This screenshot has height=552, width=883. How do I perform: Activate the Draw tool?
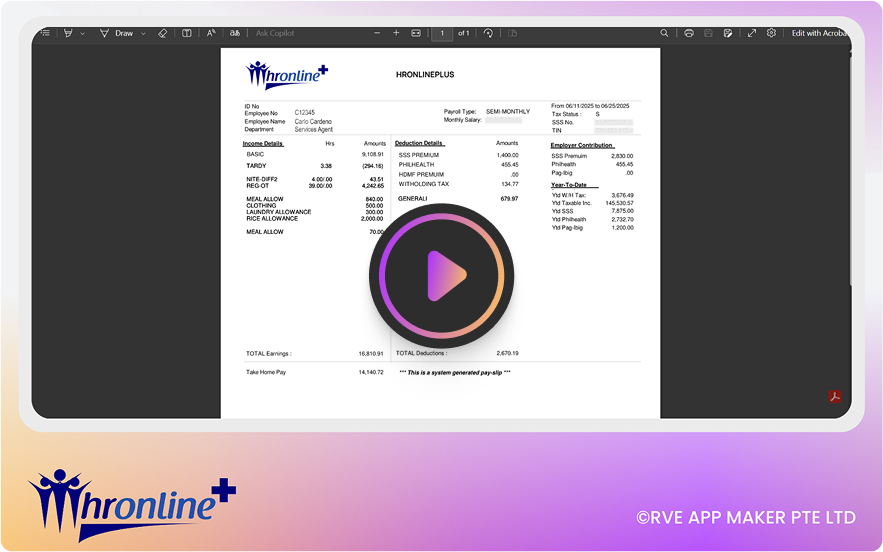[118, 33]
